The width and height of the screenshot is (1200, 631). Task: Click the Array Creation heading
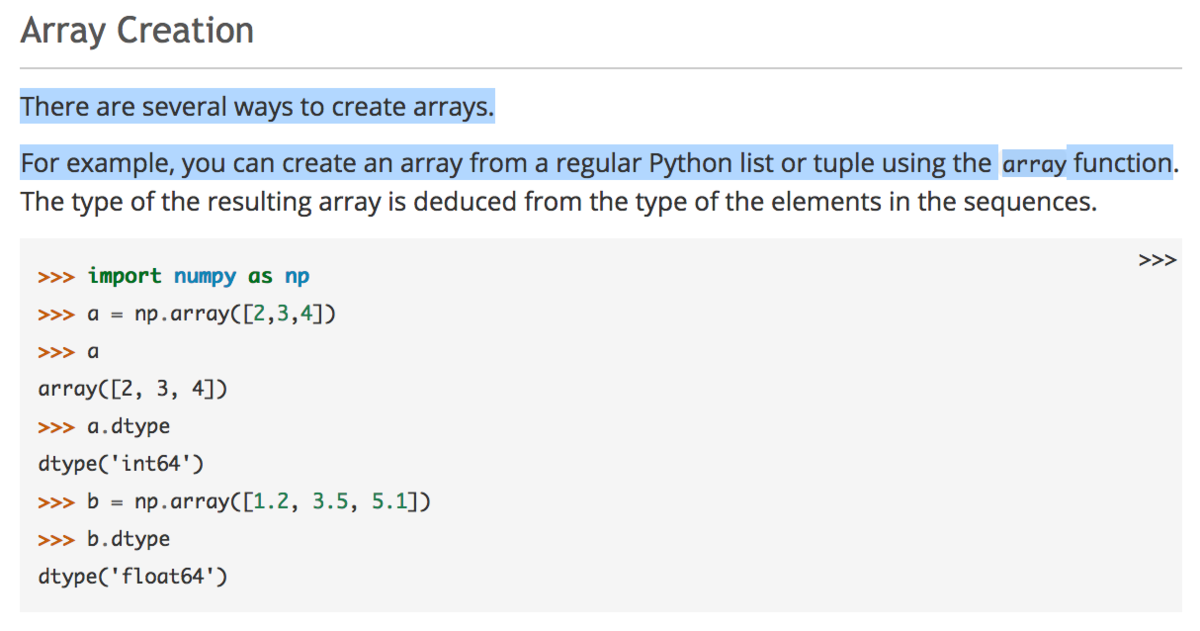pyautogui.click(x=137, y=31)
